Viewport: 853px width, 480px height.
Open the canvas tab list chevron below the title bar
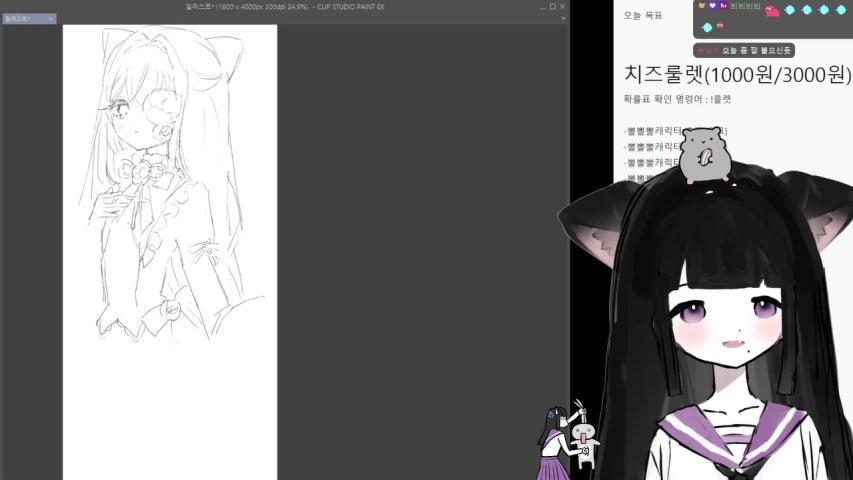[x=563, y=18]
